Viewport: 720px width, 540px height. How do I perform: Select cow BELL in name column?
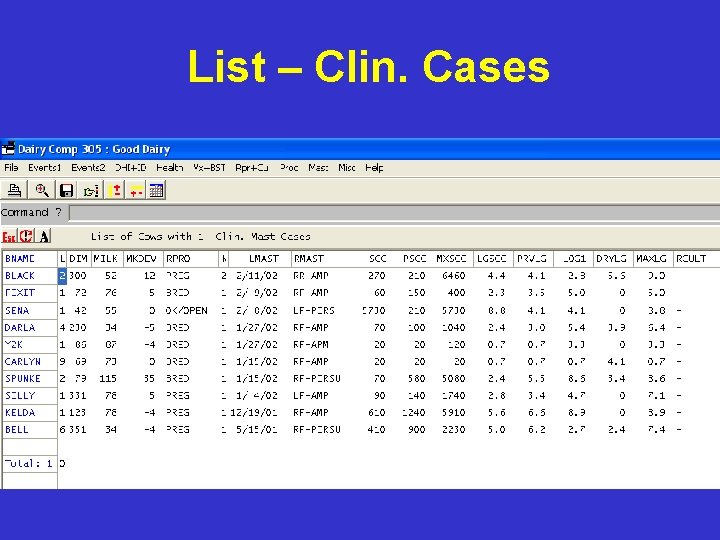point(30,429)
